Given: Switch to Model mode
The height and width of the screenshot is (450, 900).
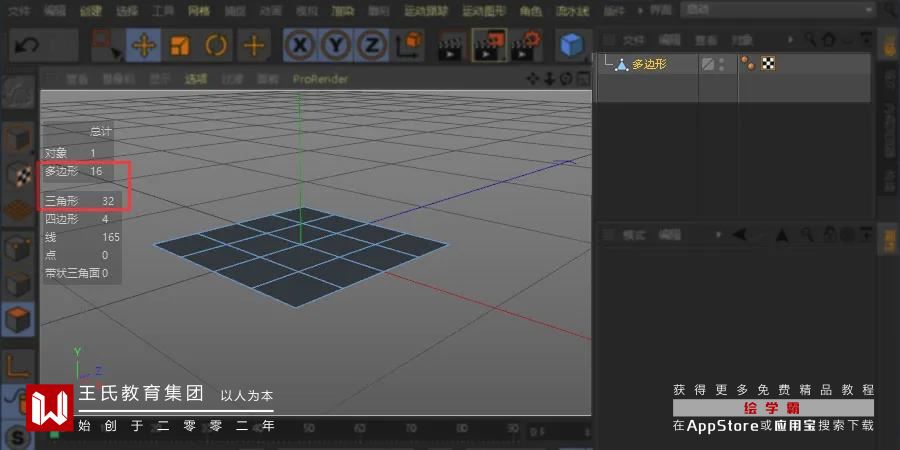Looking at the screenshot, I should point(18,139).
